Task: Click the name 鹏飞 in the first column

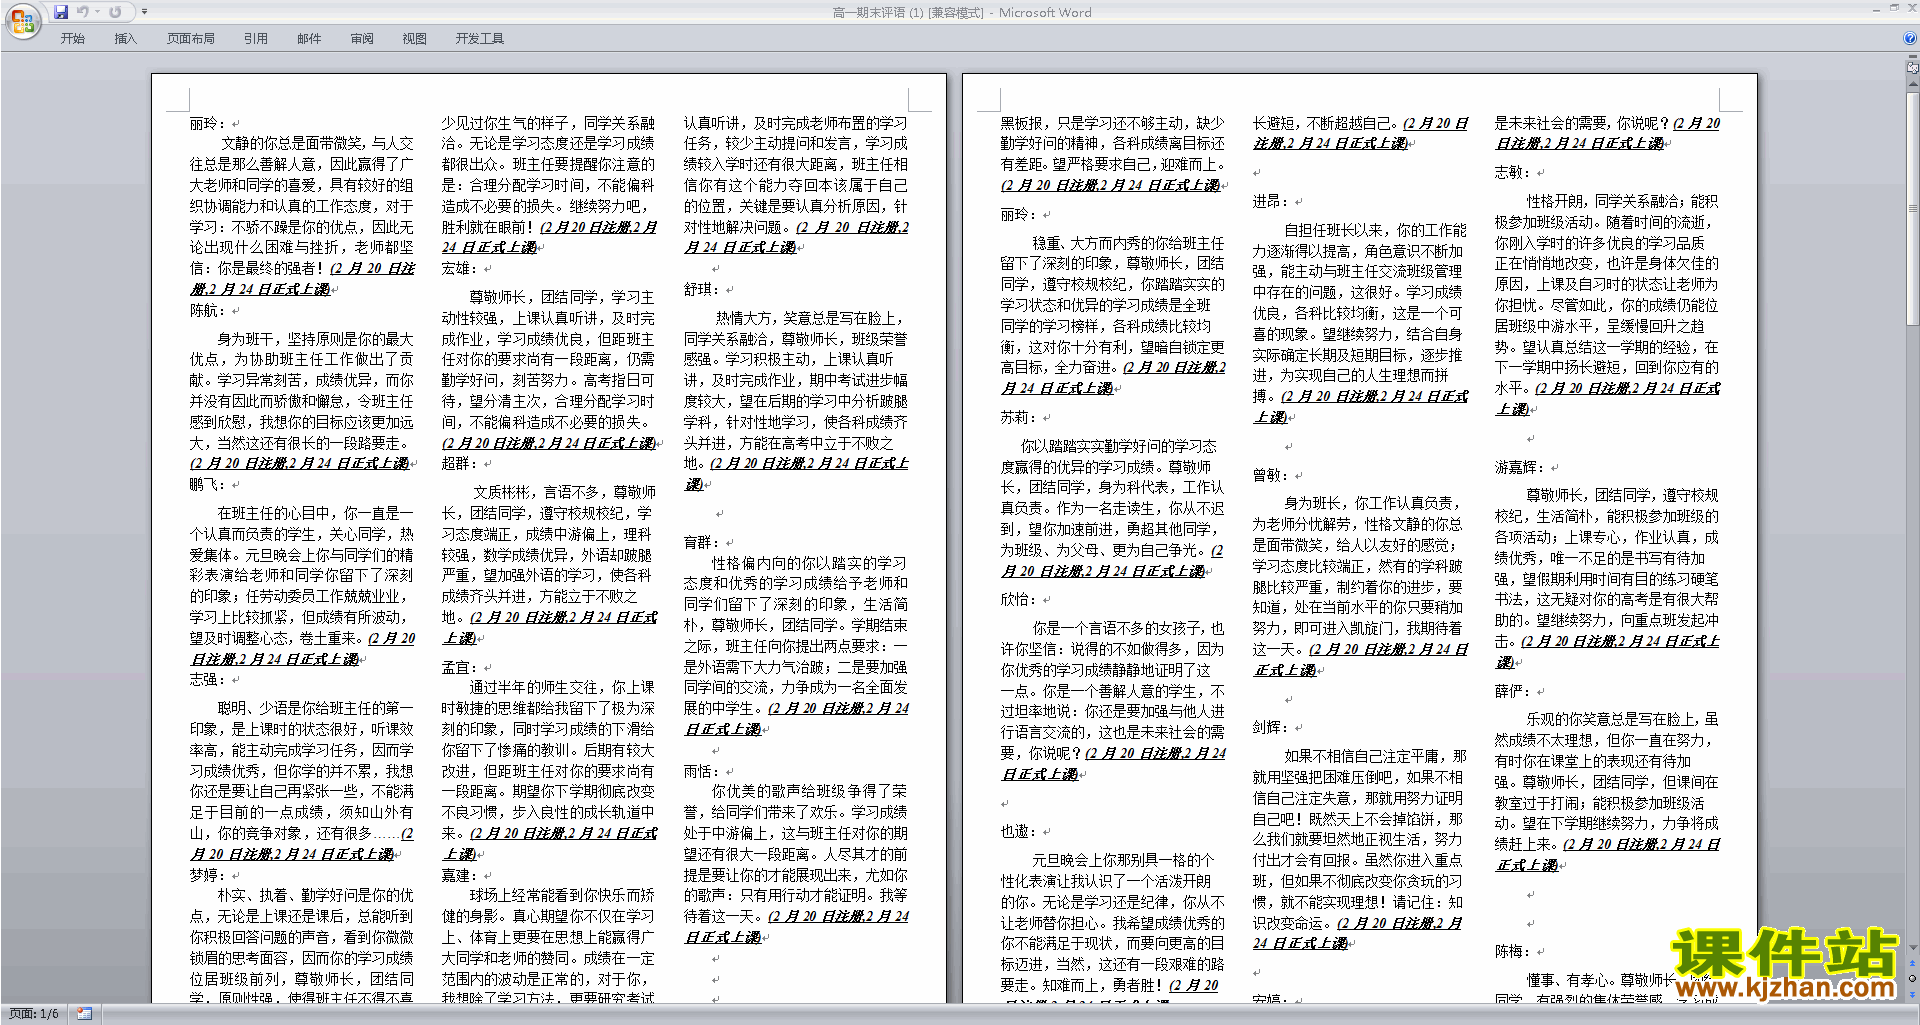Action: (203, 484)
